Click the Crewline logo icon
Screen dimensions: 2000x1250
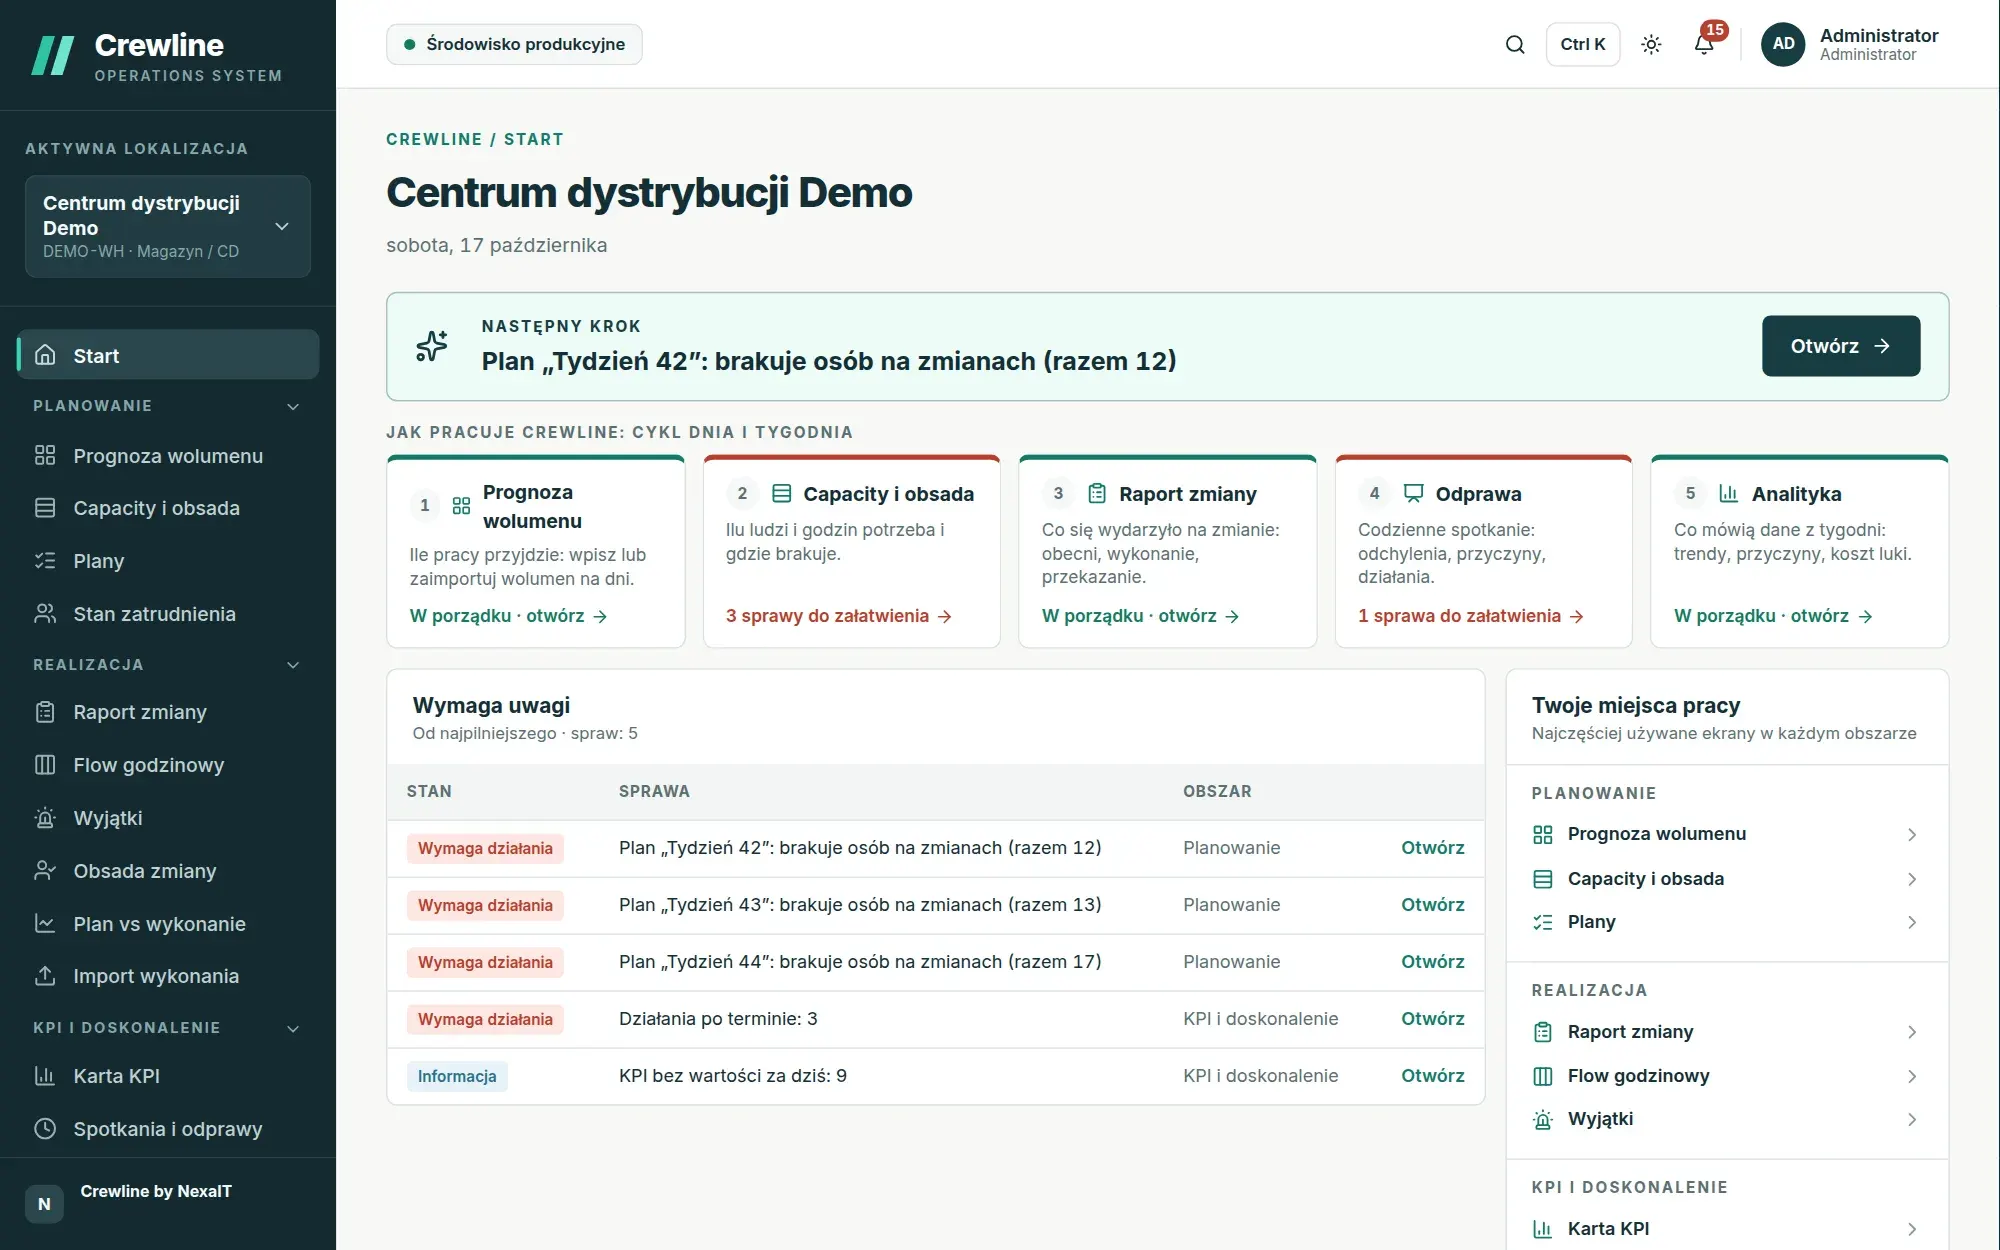point(53,56)
